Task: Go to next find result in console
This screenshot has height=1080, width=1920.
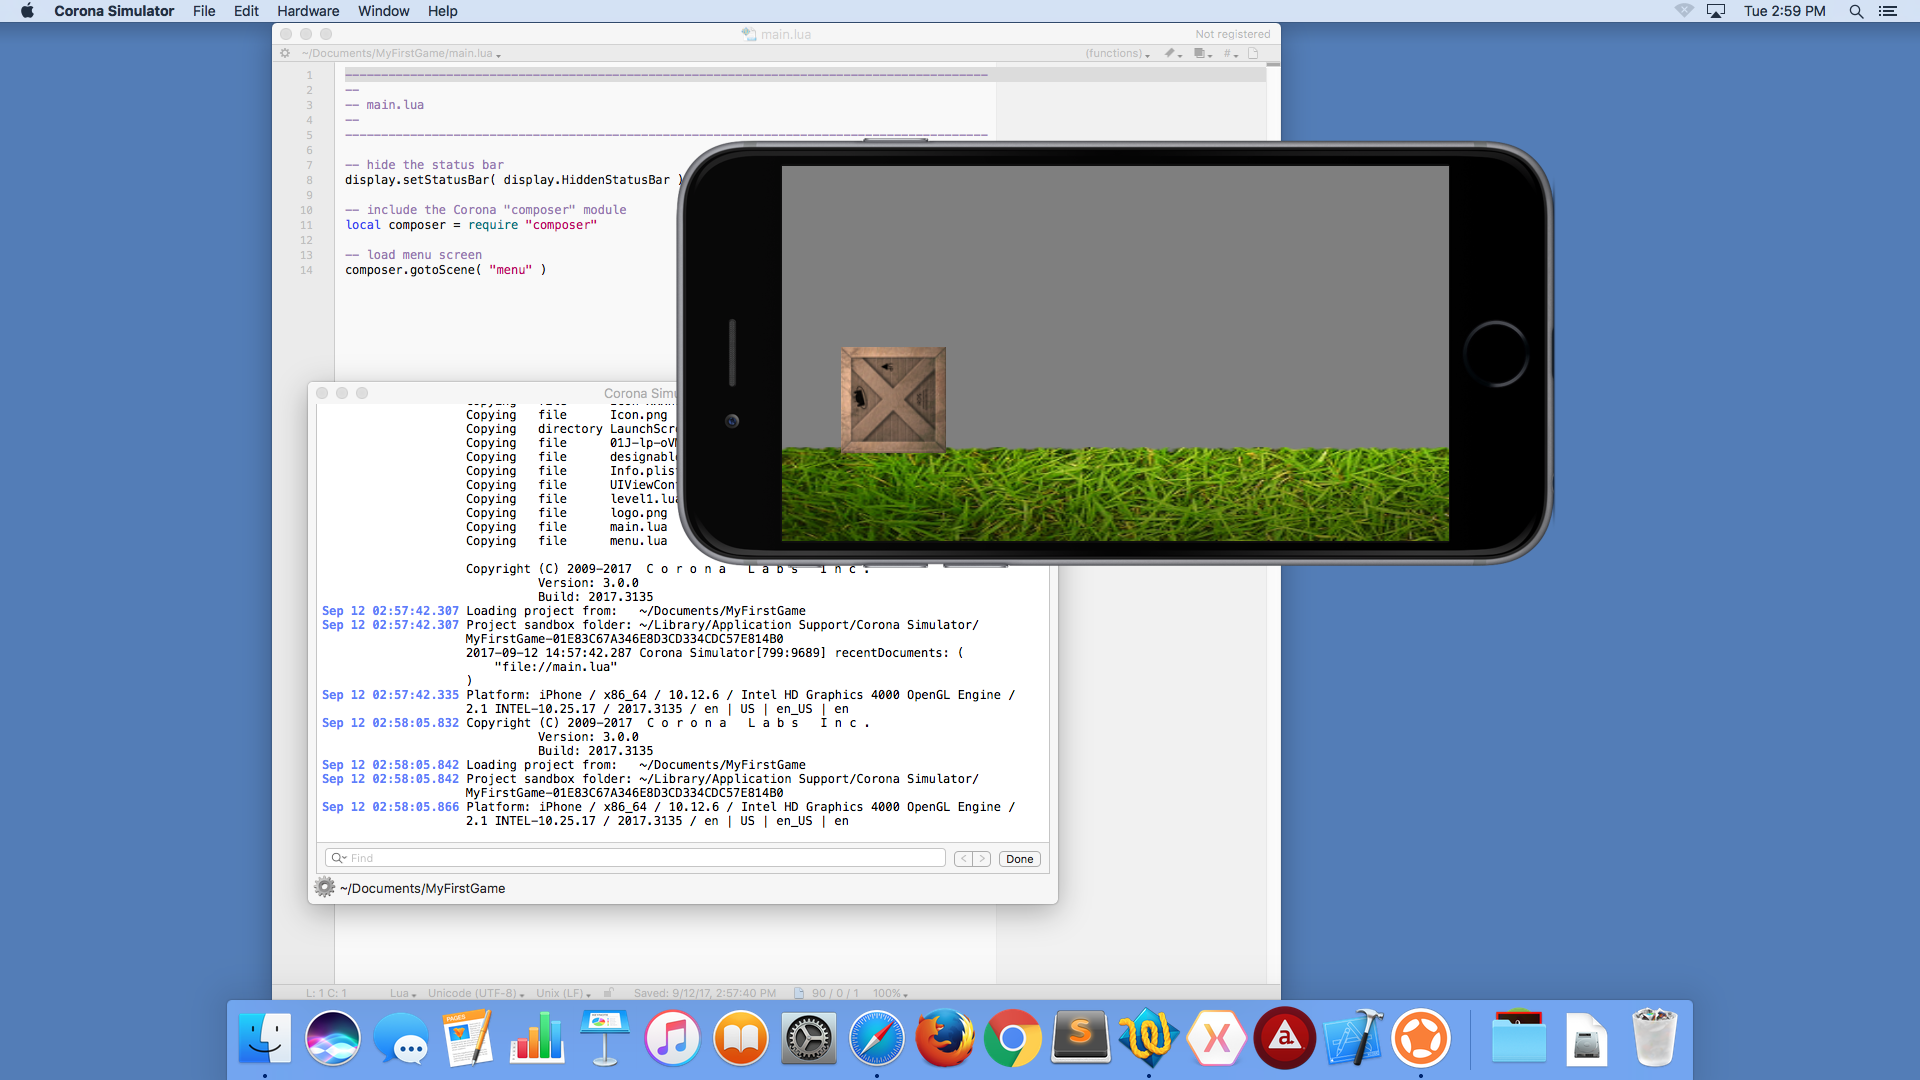Action: click(981, 858)
